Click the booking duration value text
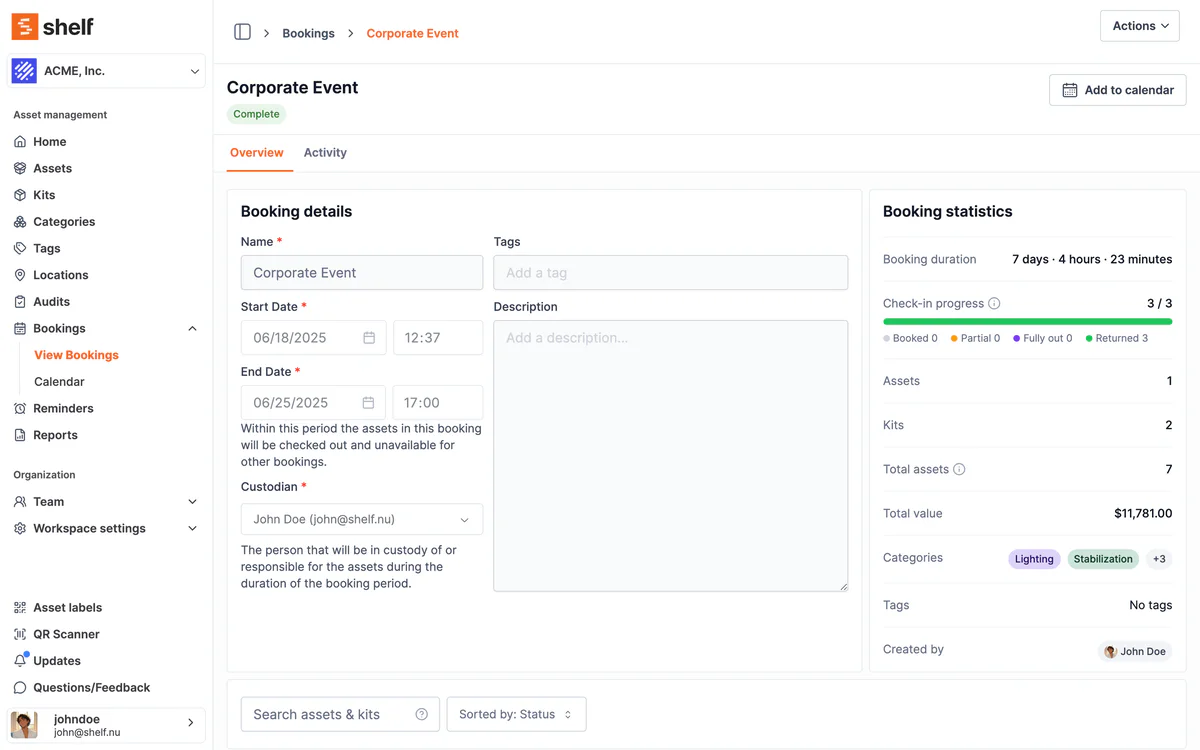The height and width of the screenshot is (750, 1200). 1092,259
